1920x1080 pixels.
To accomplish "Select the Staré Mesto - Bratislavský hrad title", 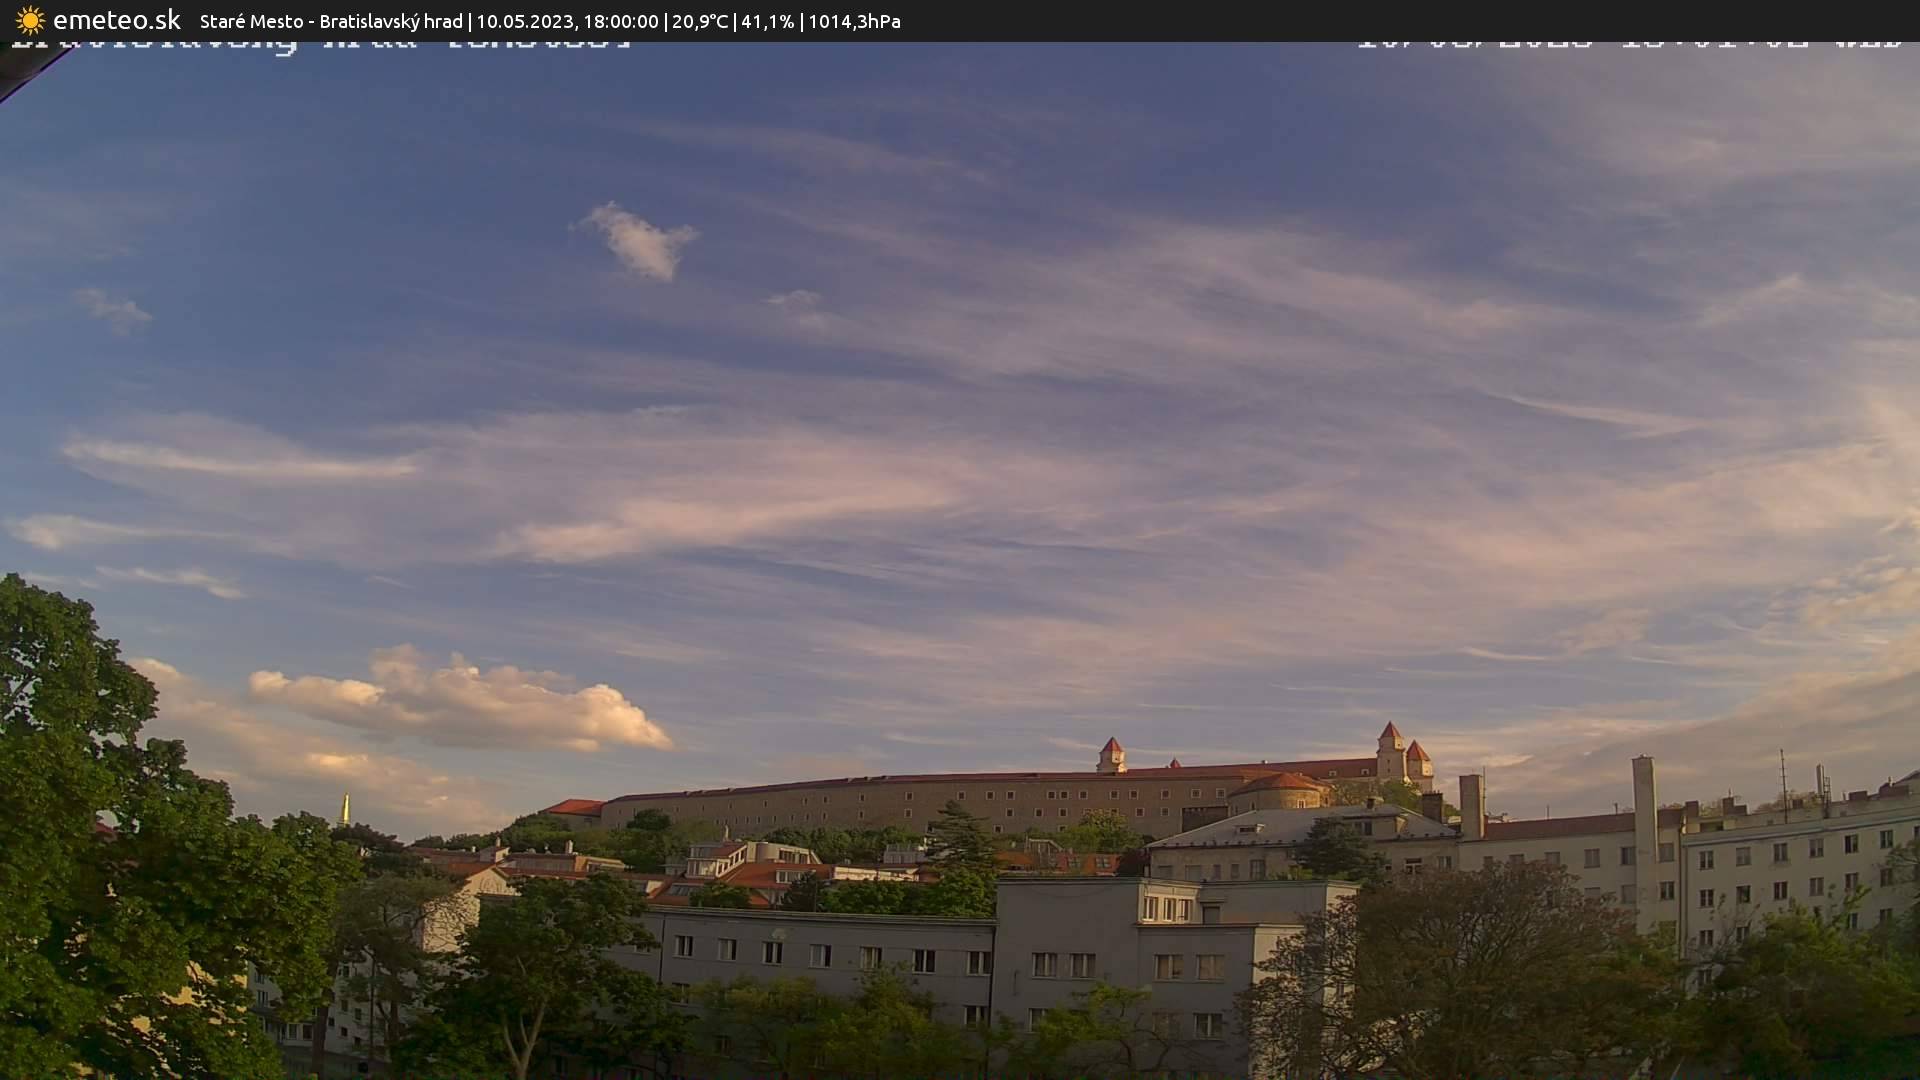I will pos(330,21).
